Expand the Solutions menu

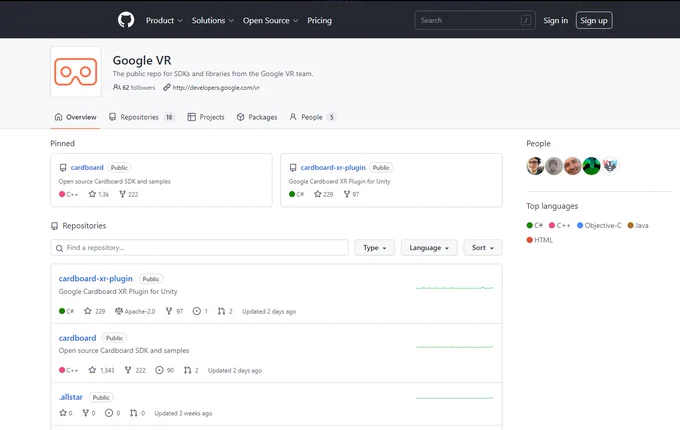coord(212,20)
